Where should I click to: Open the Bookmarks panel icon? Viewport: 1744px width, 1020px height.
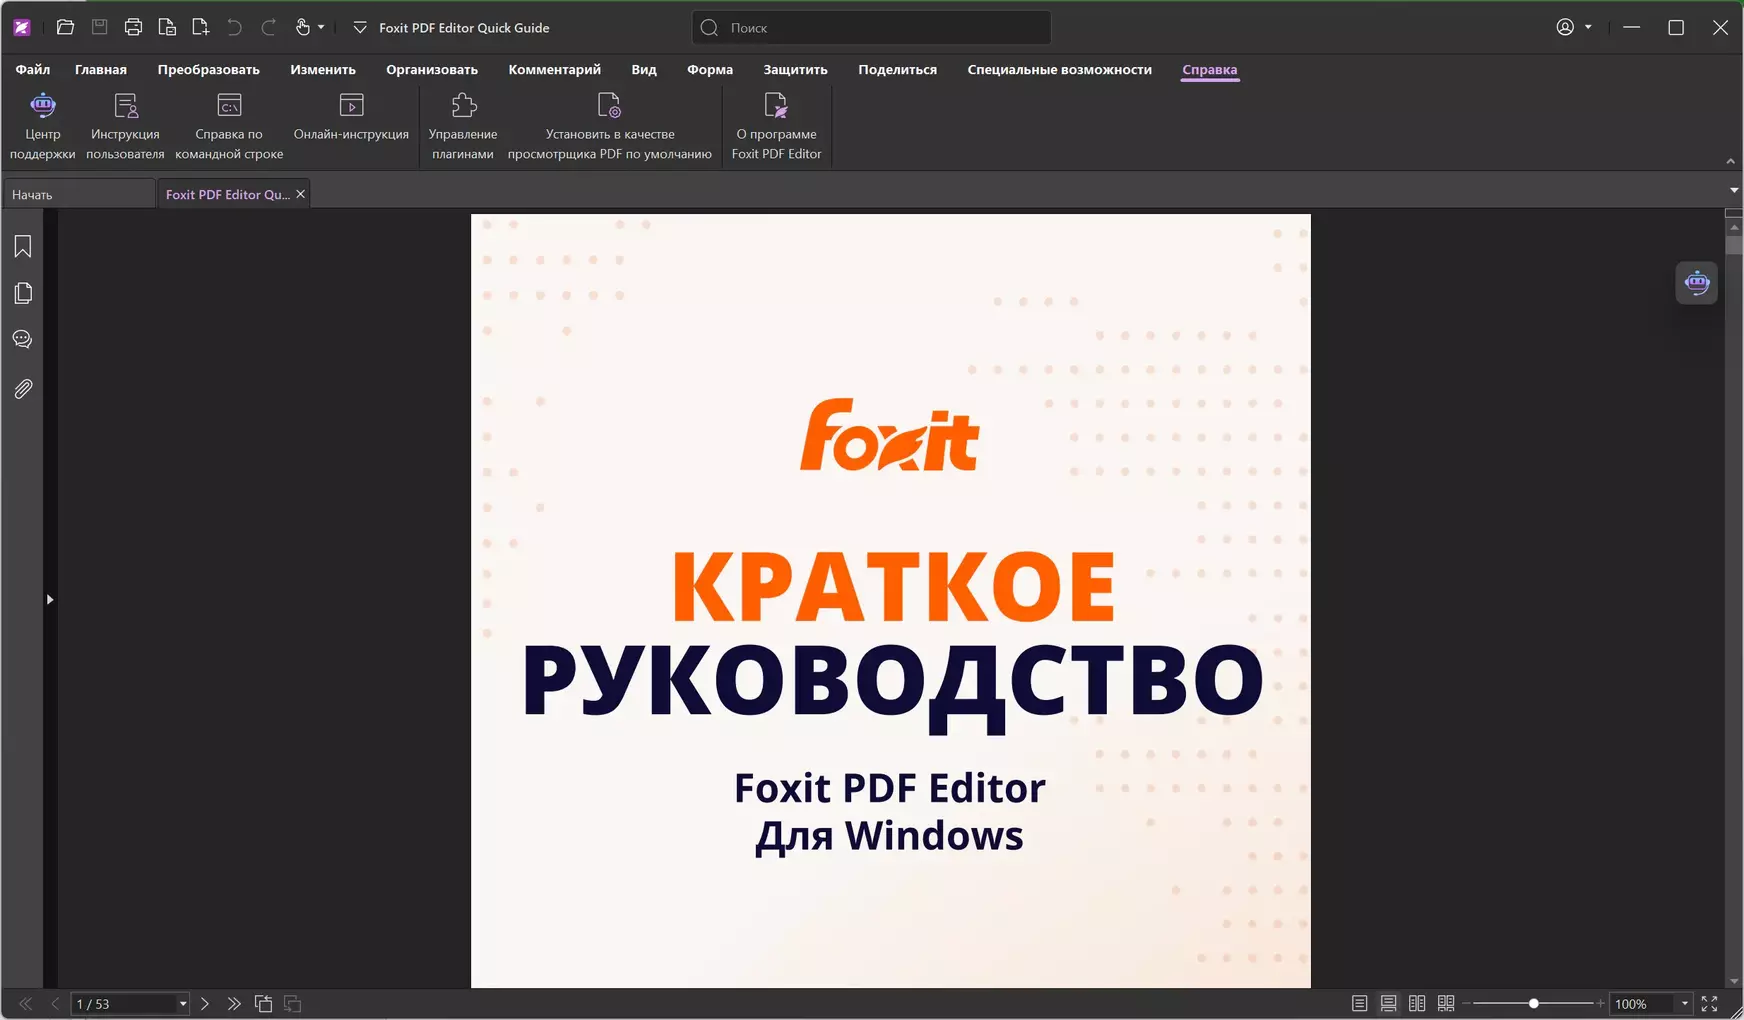23,247
